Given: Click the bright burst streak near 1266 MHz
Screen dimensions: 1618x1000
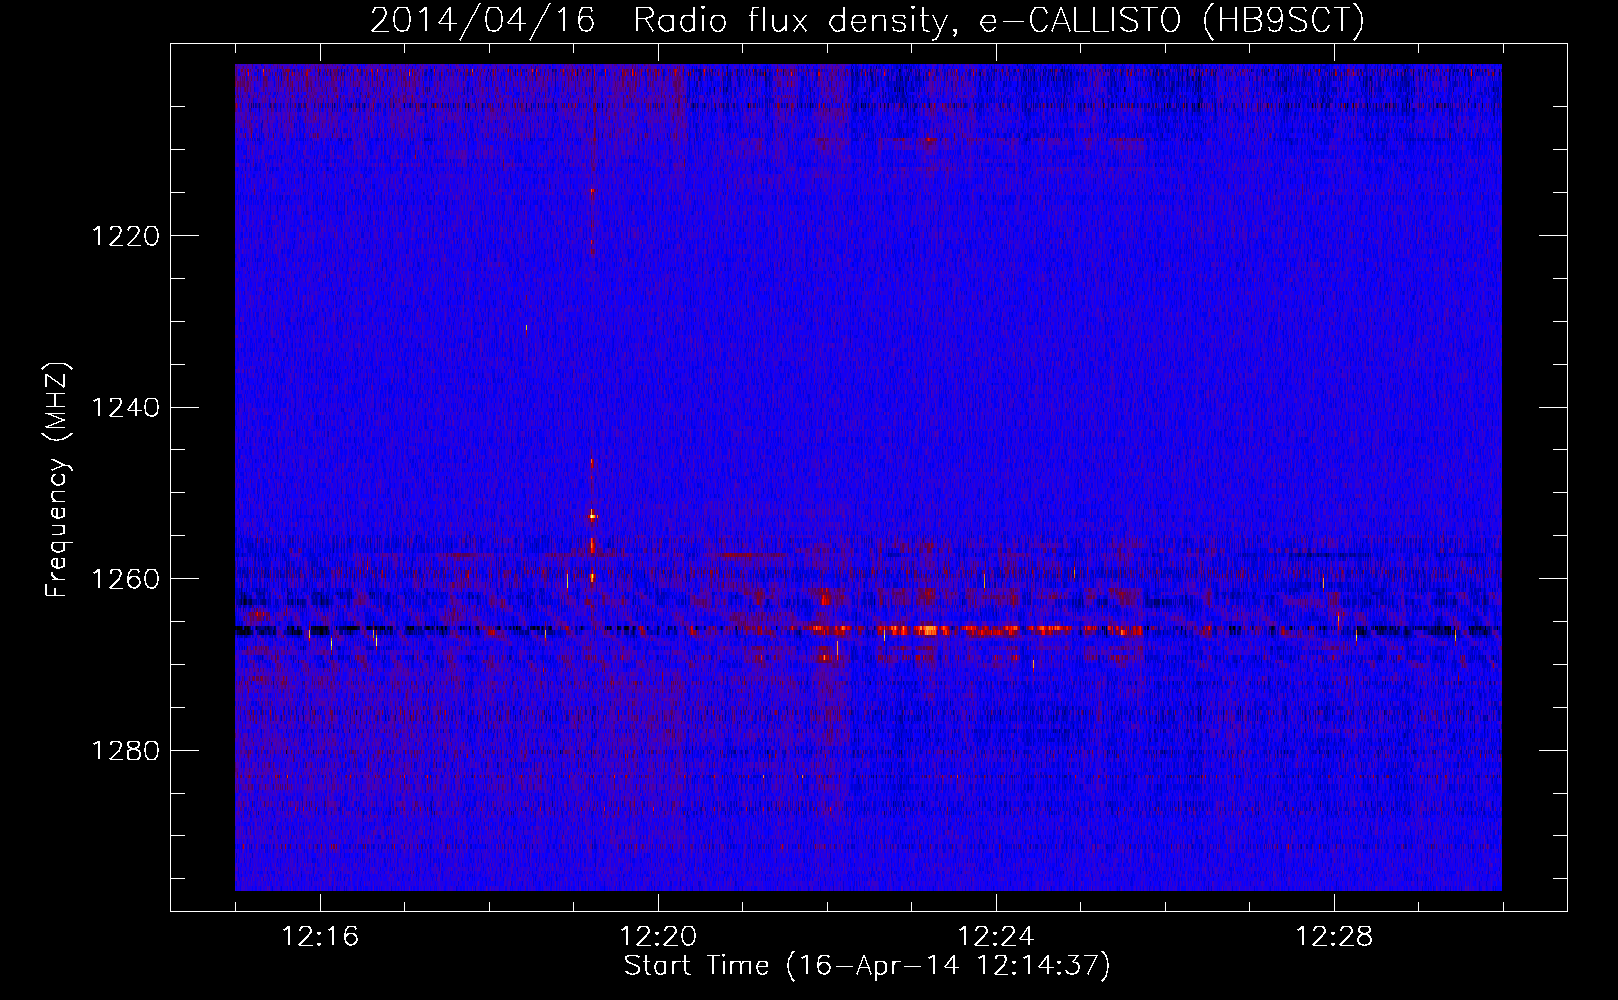Looking at the screenshot, I should [975, 630].
